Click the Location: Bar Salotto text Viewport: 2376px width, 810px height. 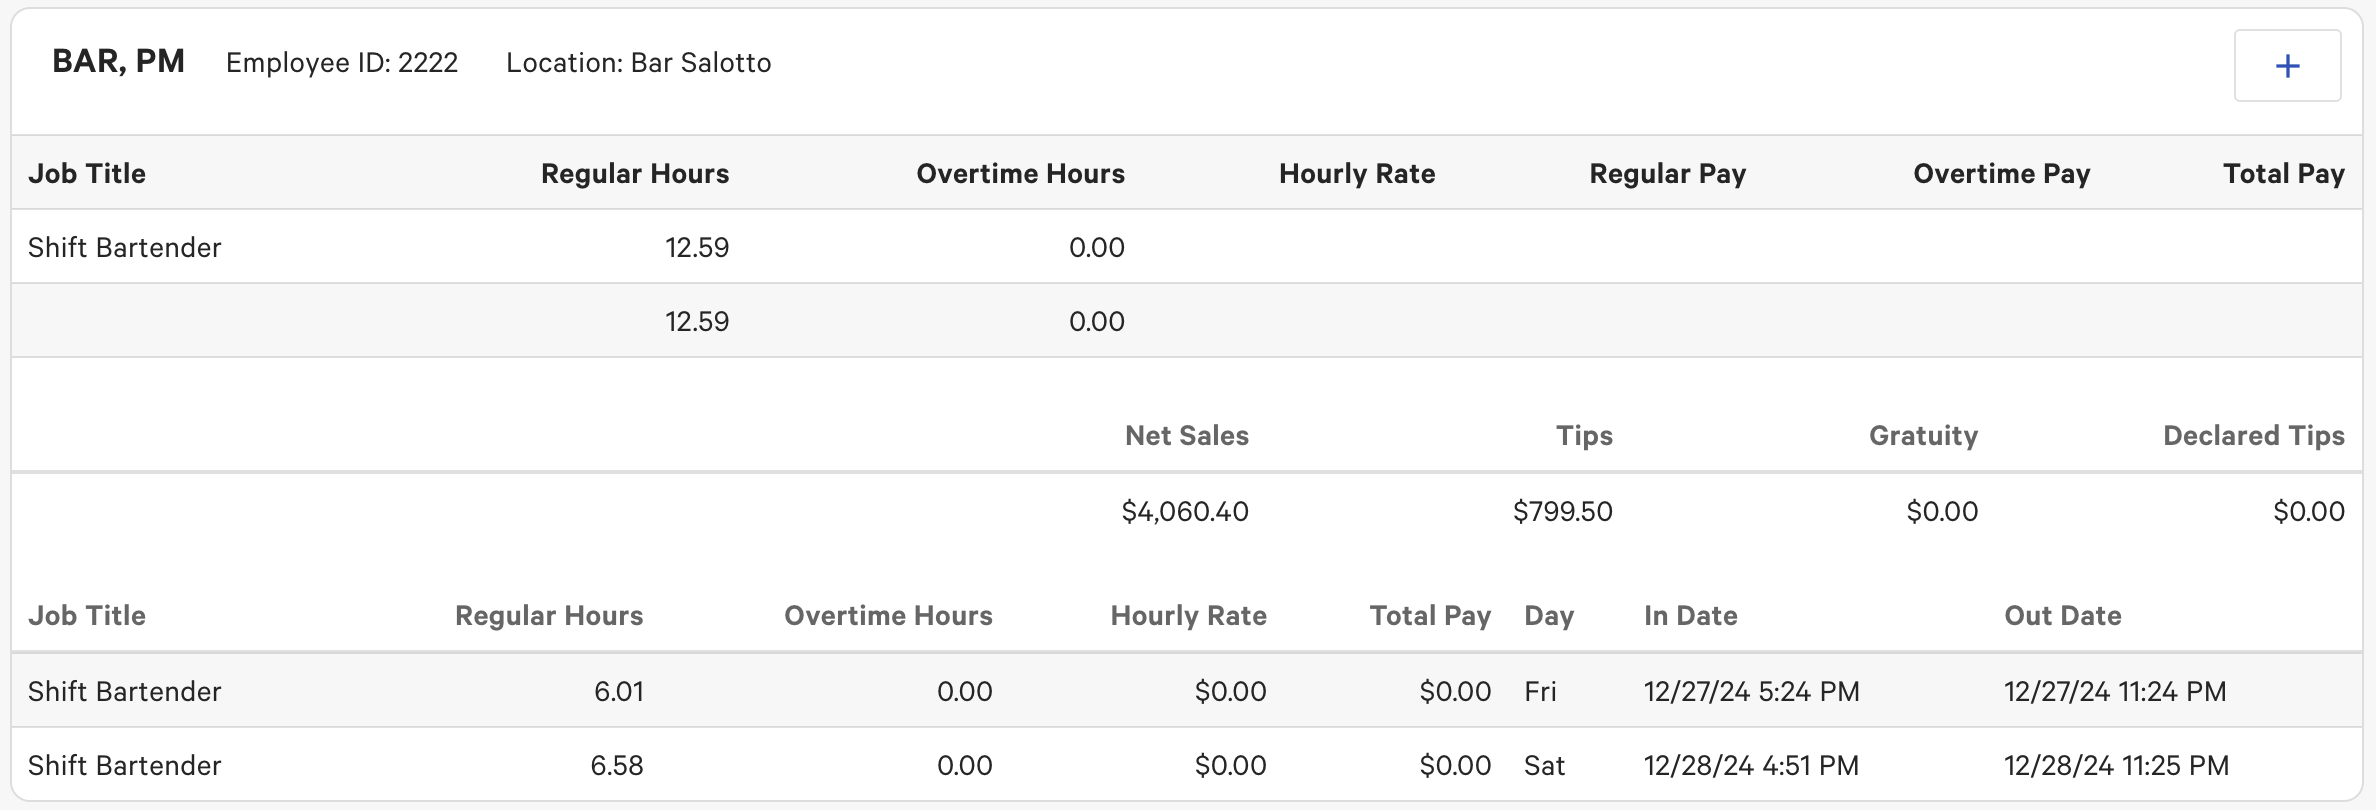click(638, 63)
